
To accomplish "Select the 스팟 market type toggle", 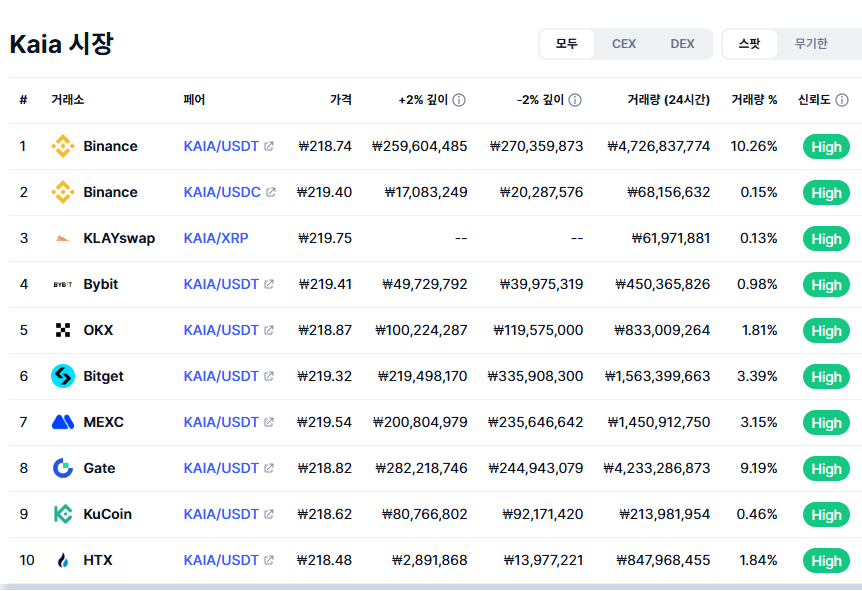I will point(749,44).
